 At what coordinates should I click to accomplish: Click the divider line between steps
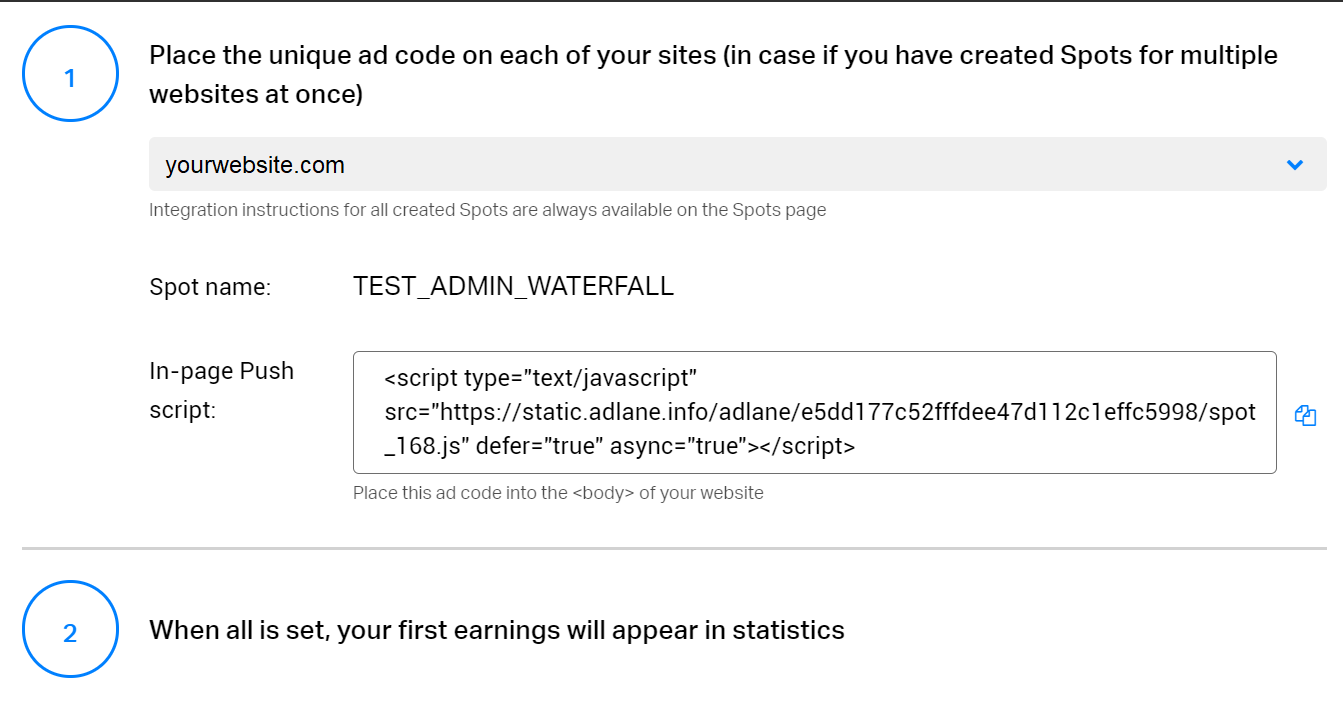674,548
